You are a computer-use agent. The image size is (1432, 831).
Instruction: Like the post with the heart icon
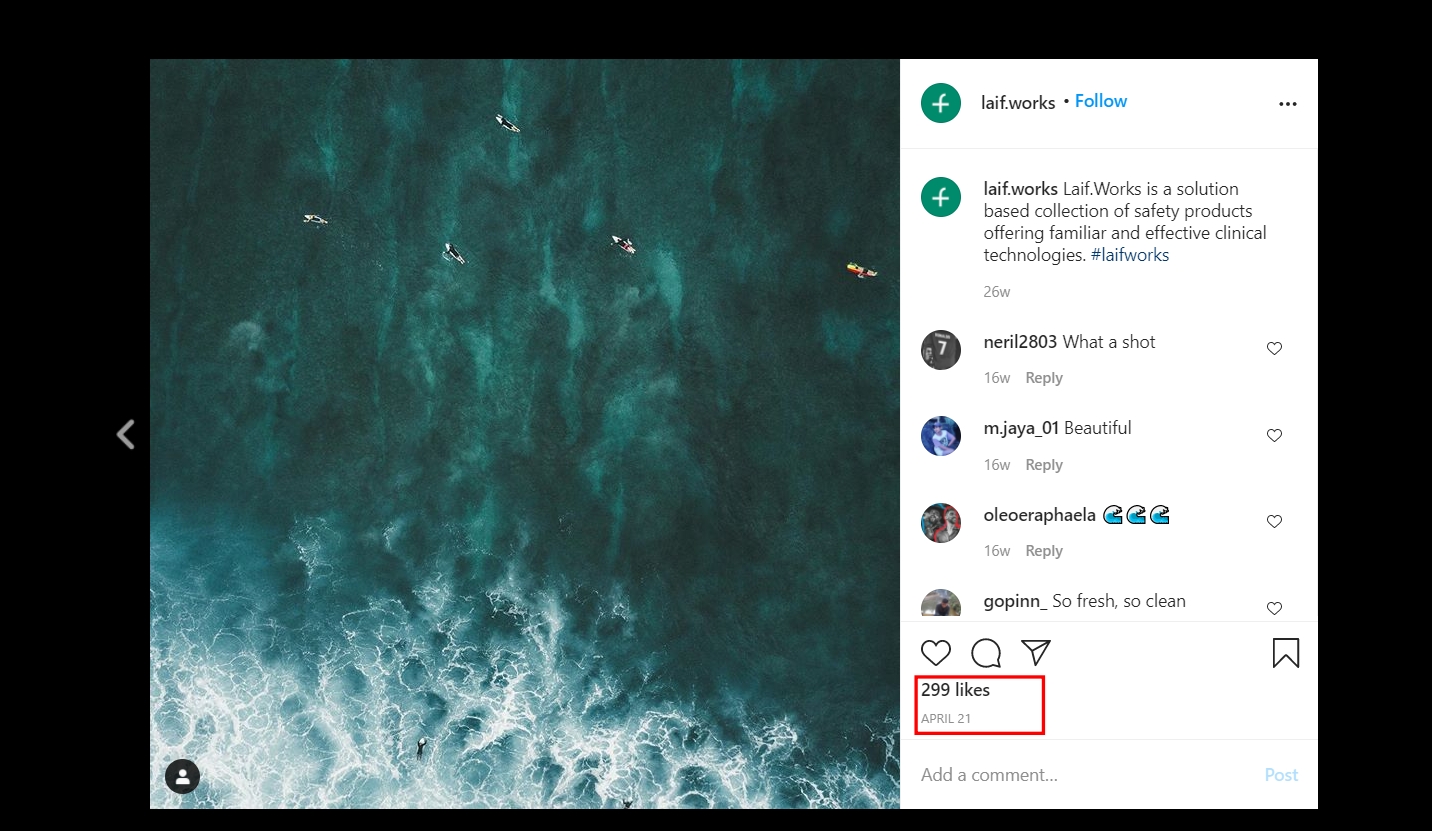[936, 653]
